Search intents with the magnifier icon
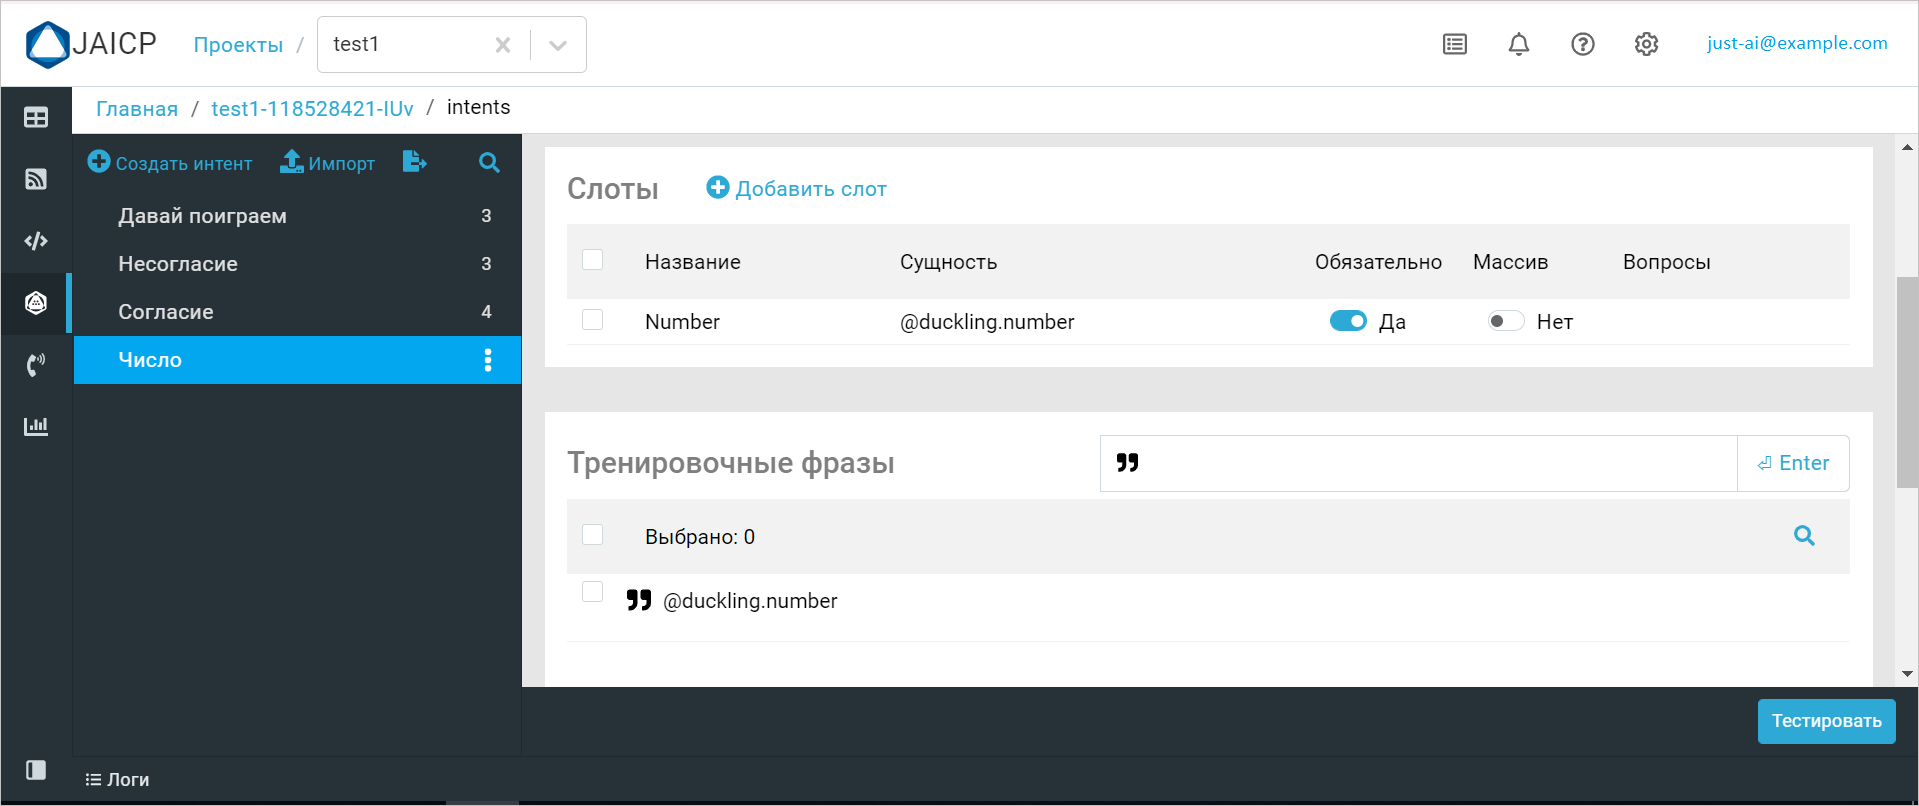This screenshot has width=1919, height=806. [x=489, y=162]
